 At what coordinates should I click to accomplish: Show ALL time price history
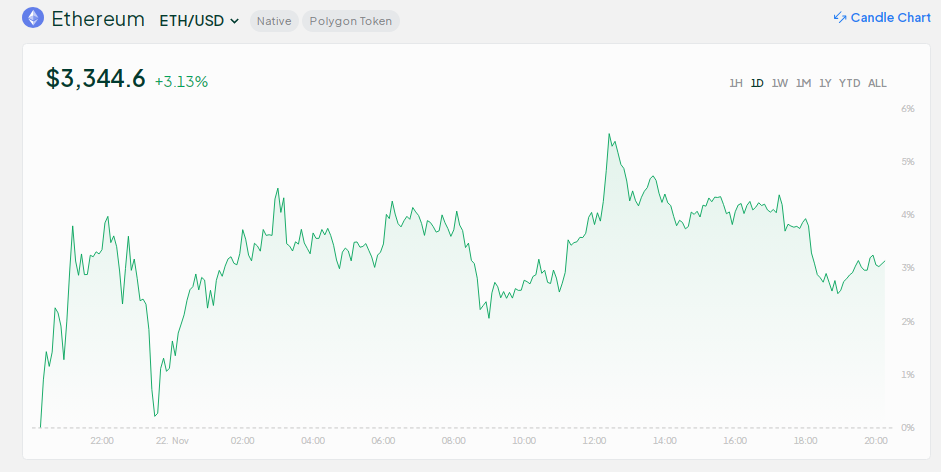[877, 83]
